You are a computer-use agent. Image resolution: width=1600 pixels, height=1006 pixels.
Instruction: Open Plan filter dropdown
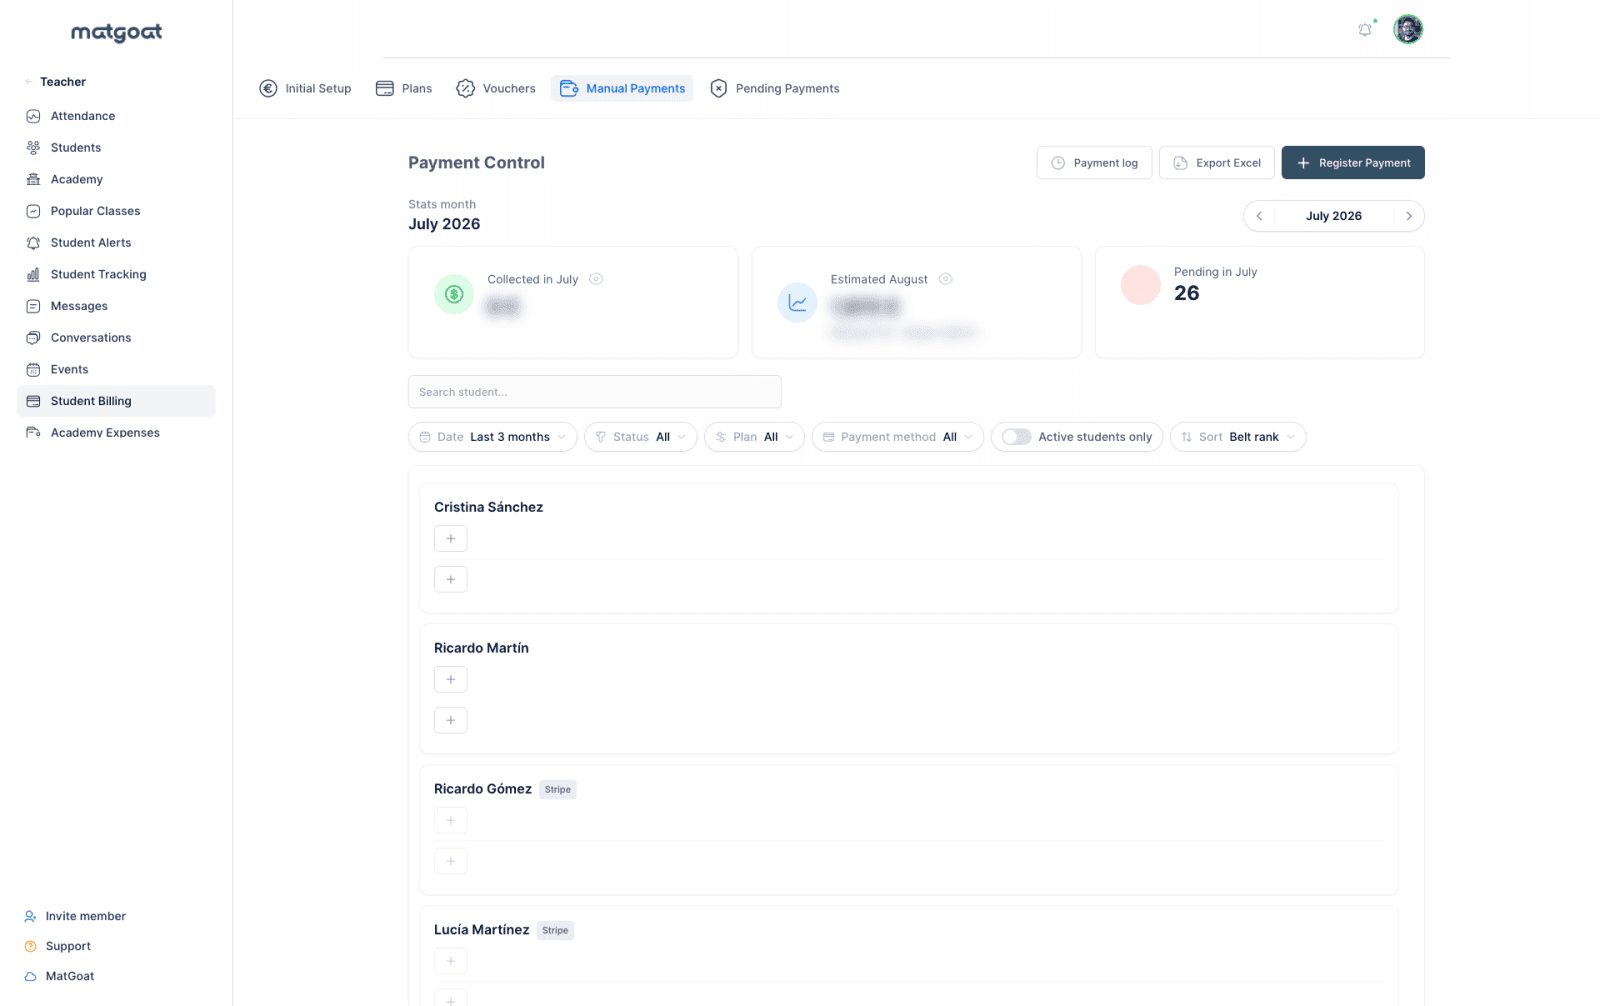tap(754, 437)
